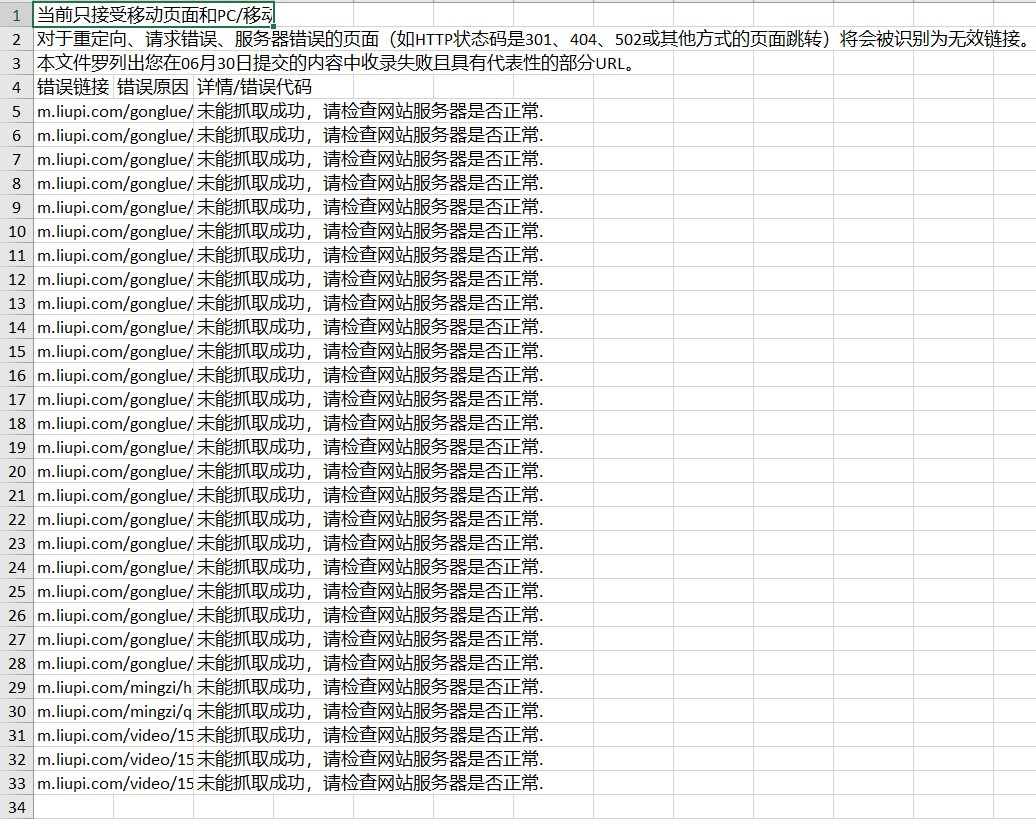Viewport: 1036px width, 819px height.
Task: Click m.liupi.com/video/15 cell in row 33
Action: [114, 783]
